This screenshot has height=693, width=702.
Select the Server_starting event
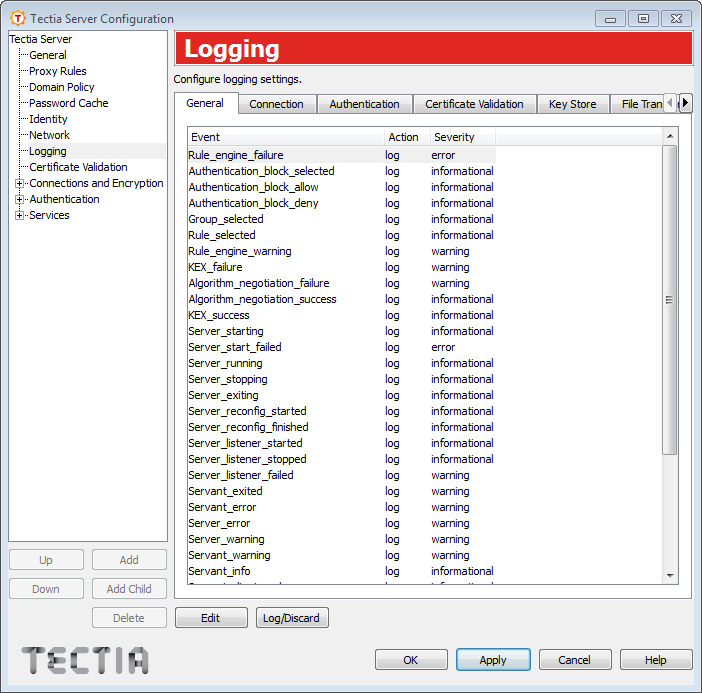point(342,331)
